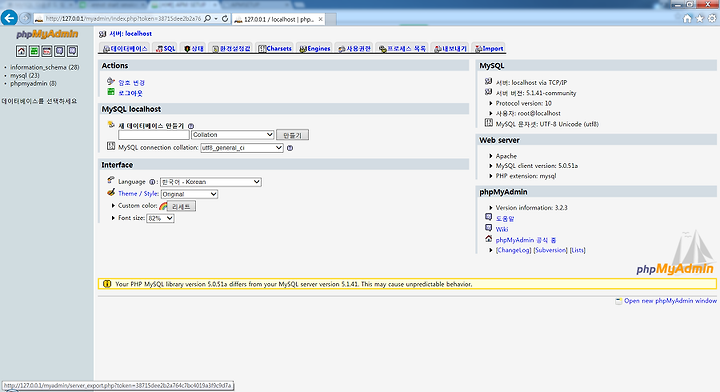Click the home icon beside phpMyAdmin 공식 홈

click(489, 239)
